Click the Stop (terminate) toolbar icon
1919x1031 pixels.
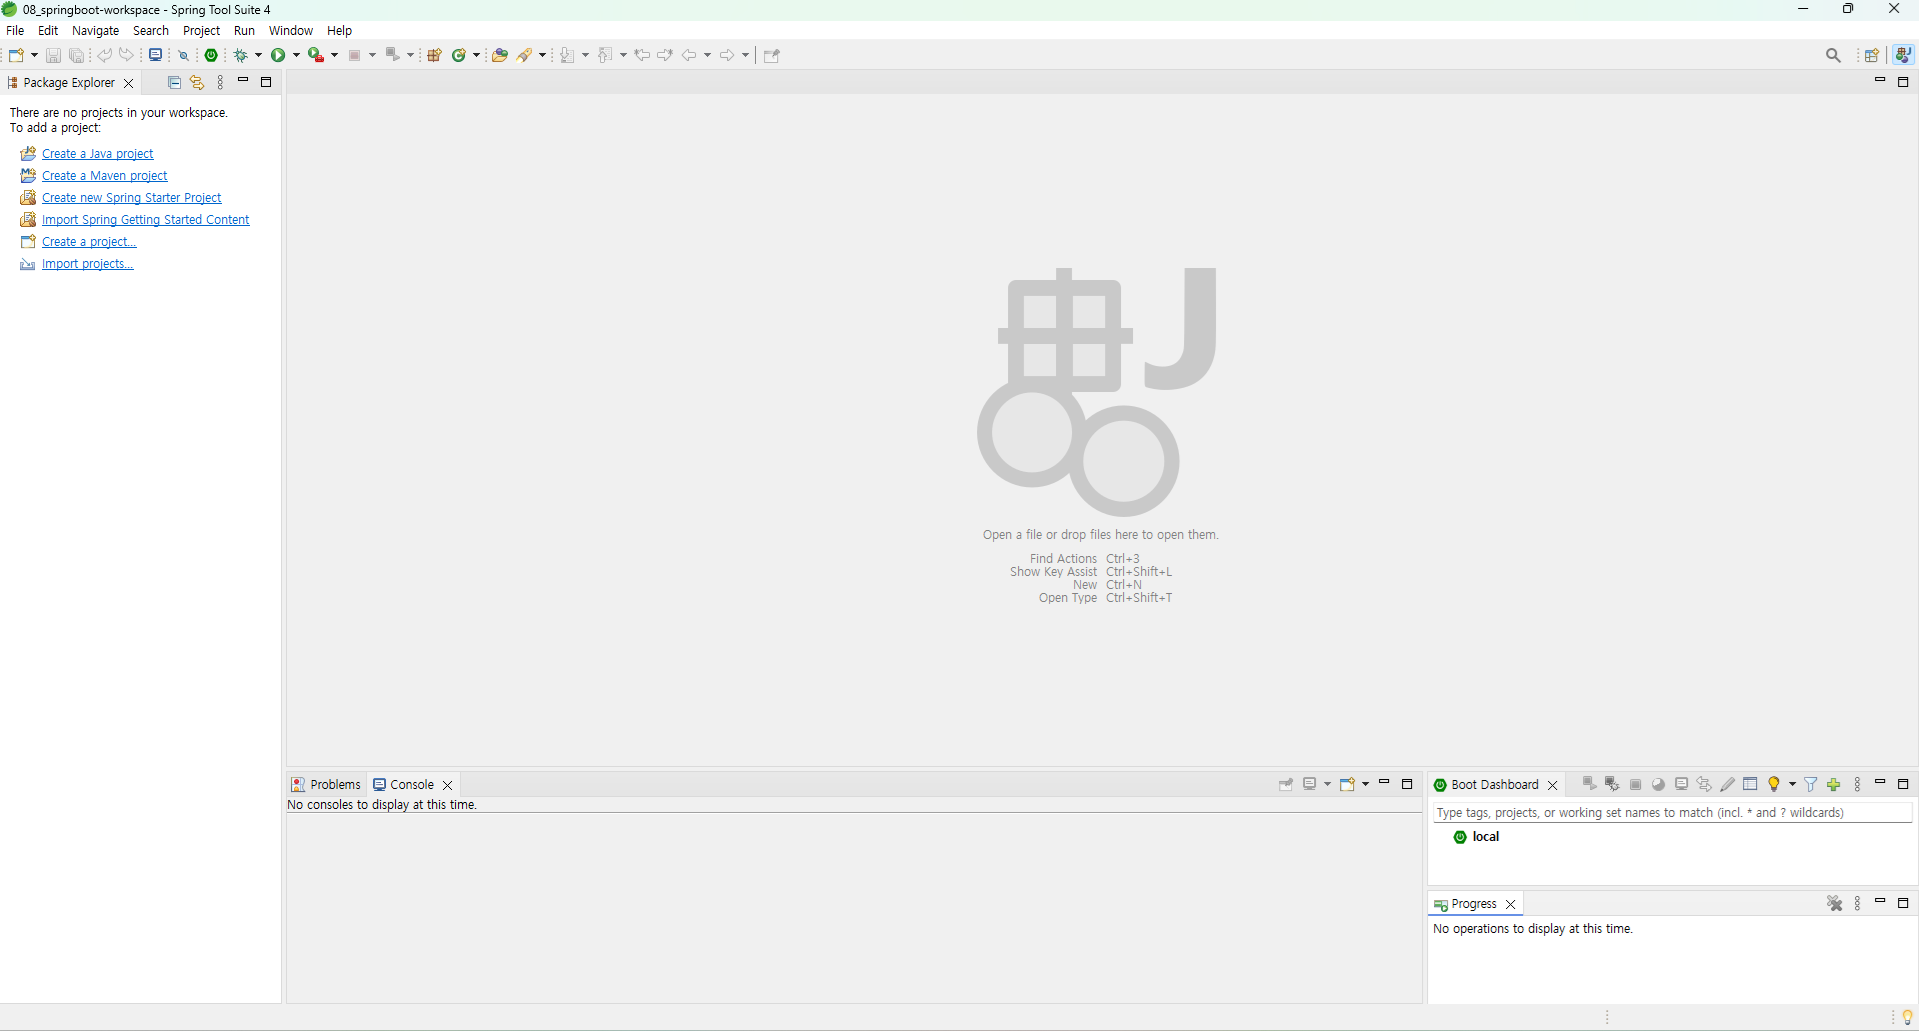(354, 55)
